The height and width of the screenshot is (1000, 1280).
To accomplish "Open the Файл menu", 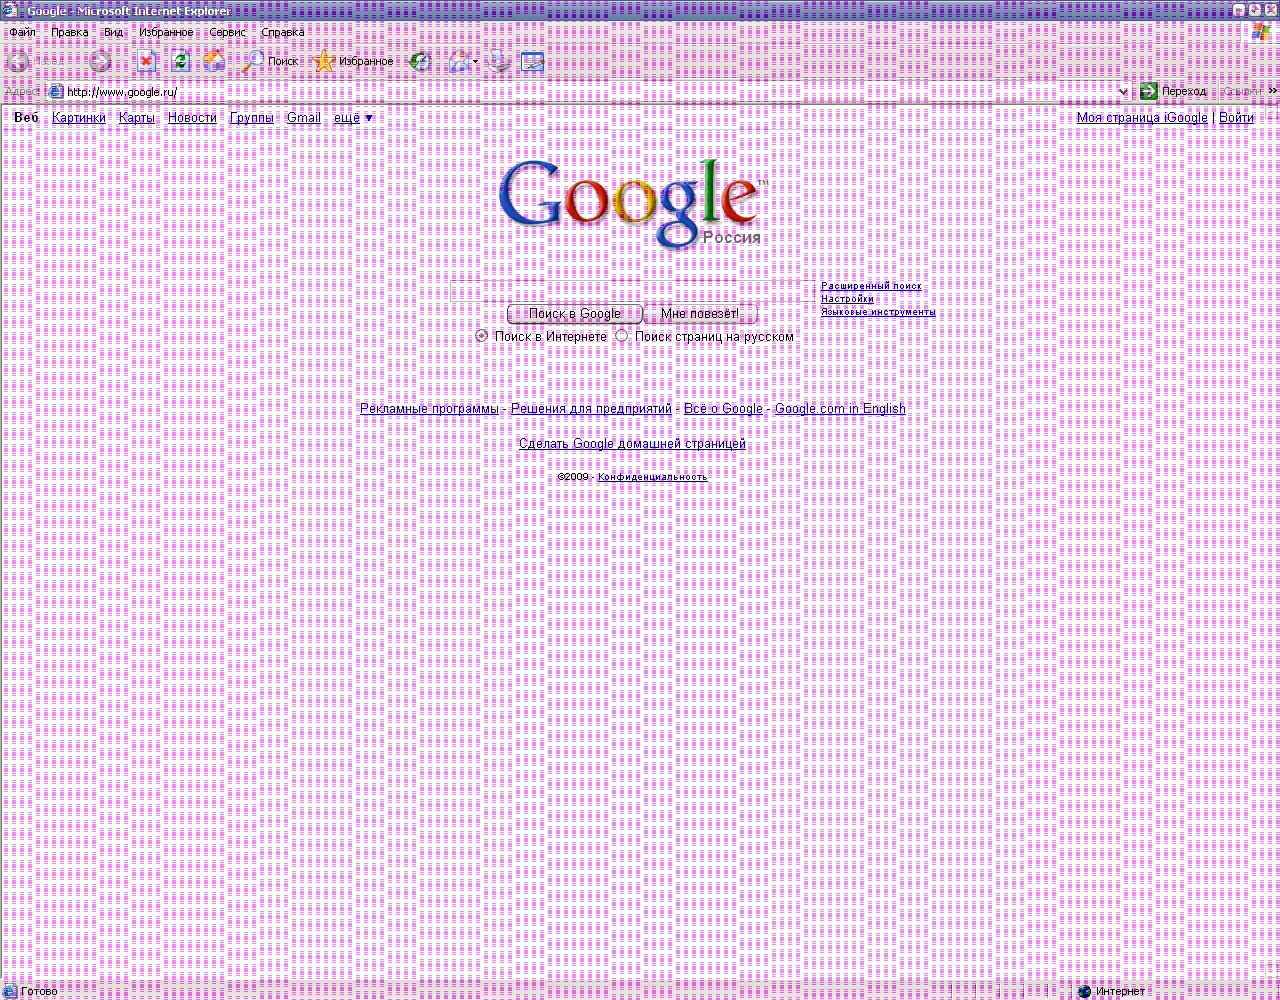I will [22, 32].
